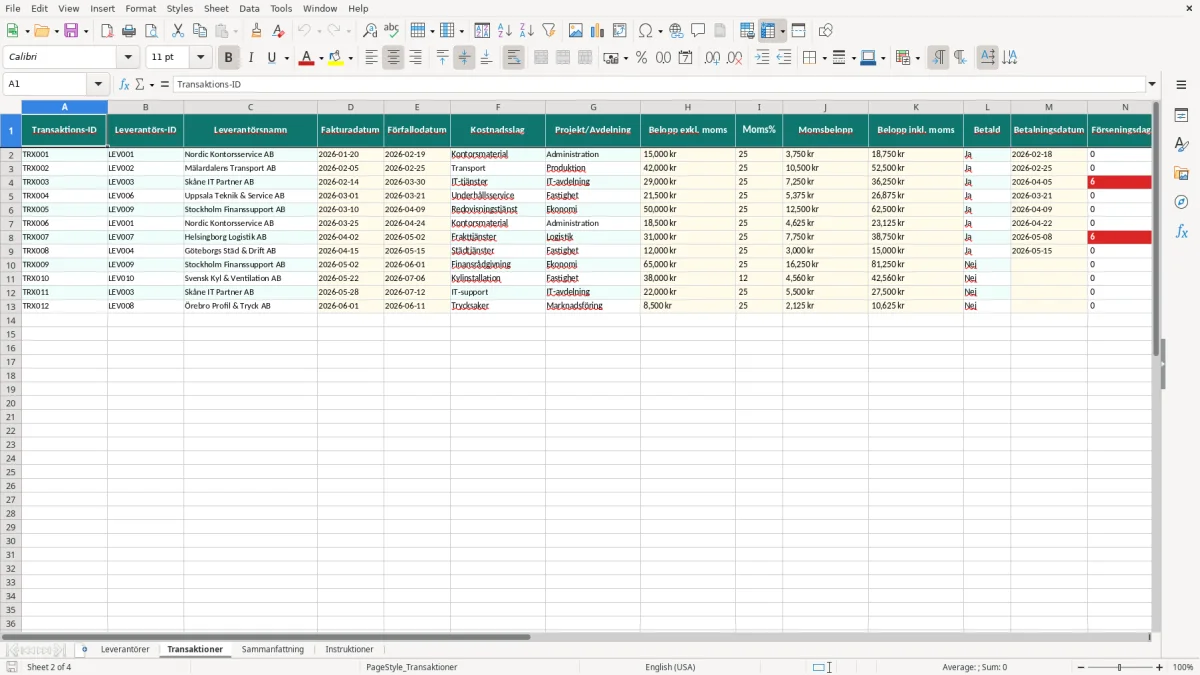
Task: Click the Save document icon
Action: (71, 31)
